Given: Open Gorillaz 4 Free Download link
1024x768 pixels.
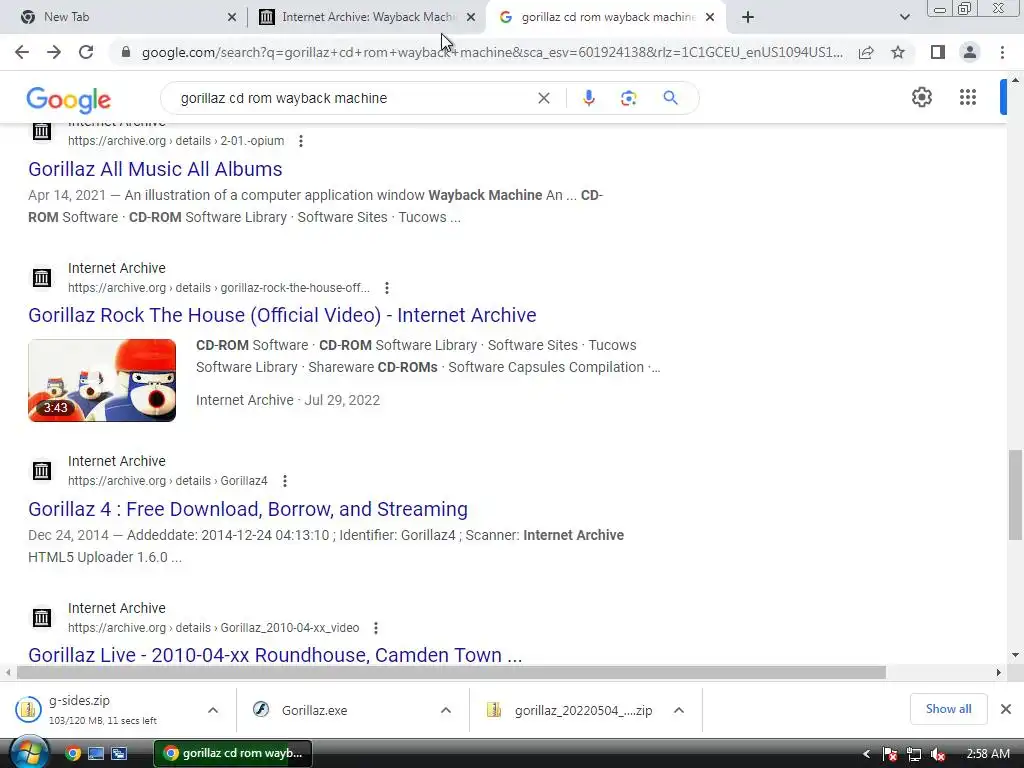Looking at the screenshot, I should click(x=248, y=509).
